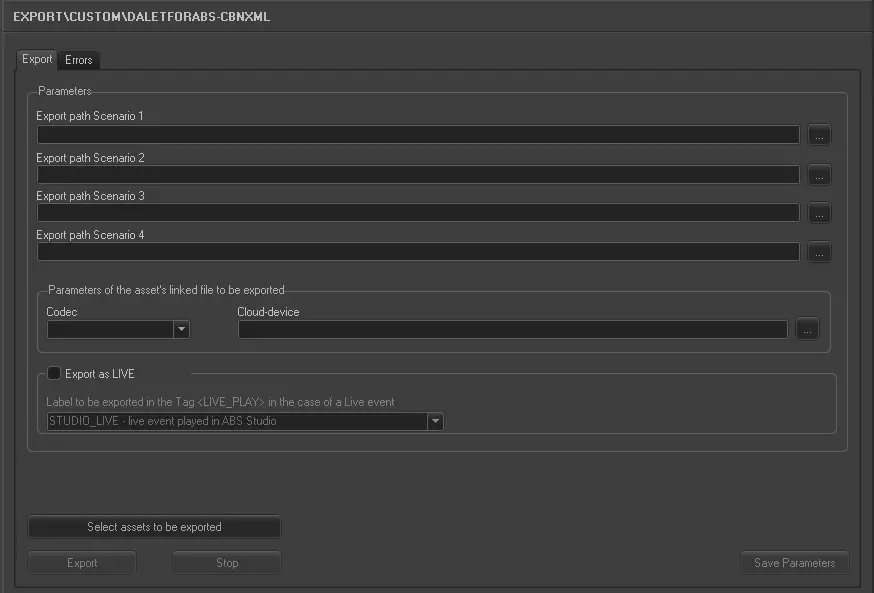Viewport: 874px width, 593px height.
Task: Open browse dialog for Export path Scenario 3
Action: click(x=819, y=213)
